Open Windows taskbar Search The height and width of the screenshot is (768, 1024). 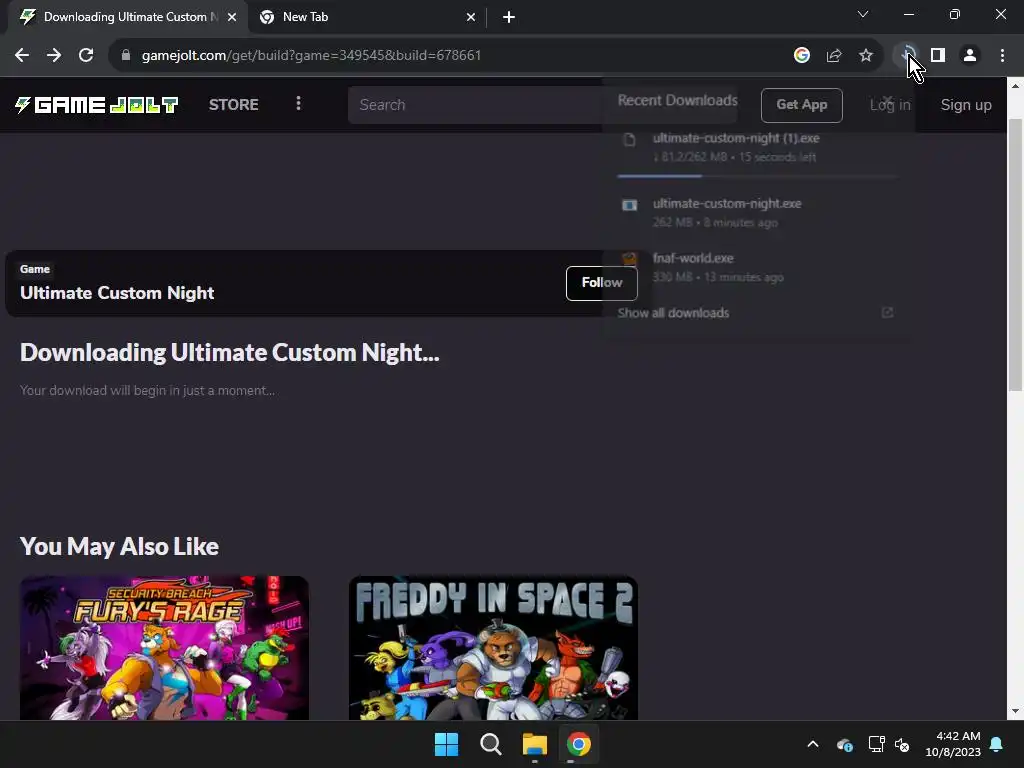tap(491, 744)
